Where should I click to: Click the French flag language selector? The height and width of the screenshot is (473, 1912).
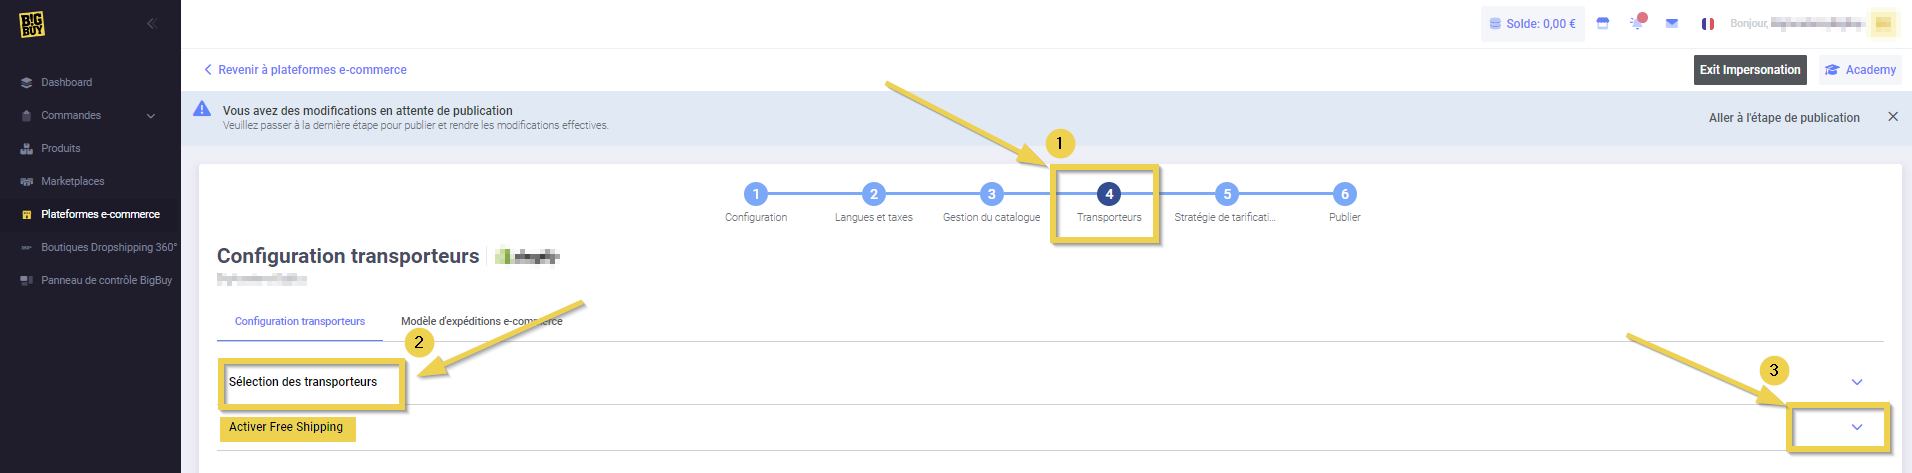(x=1708, y=24)
